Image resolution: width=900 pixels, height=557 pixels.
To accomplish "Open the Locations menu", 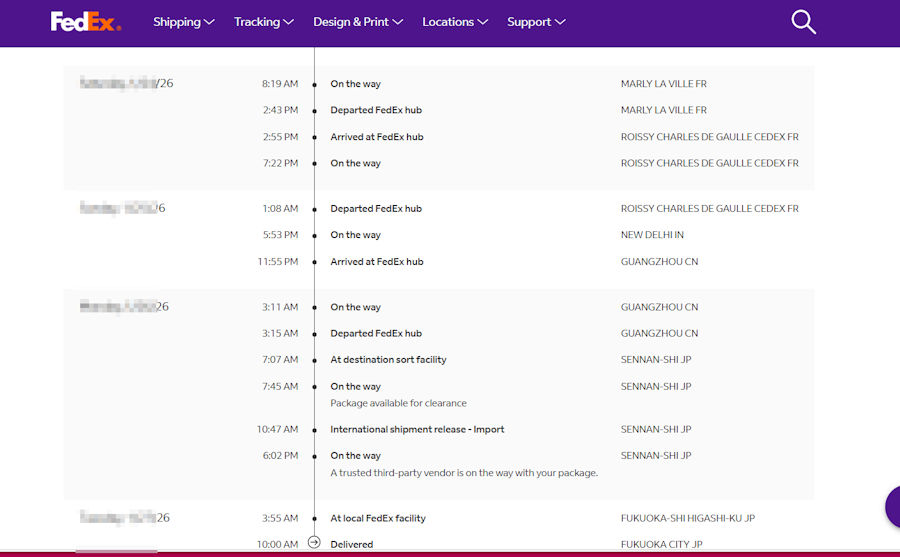I will (454, 22).
